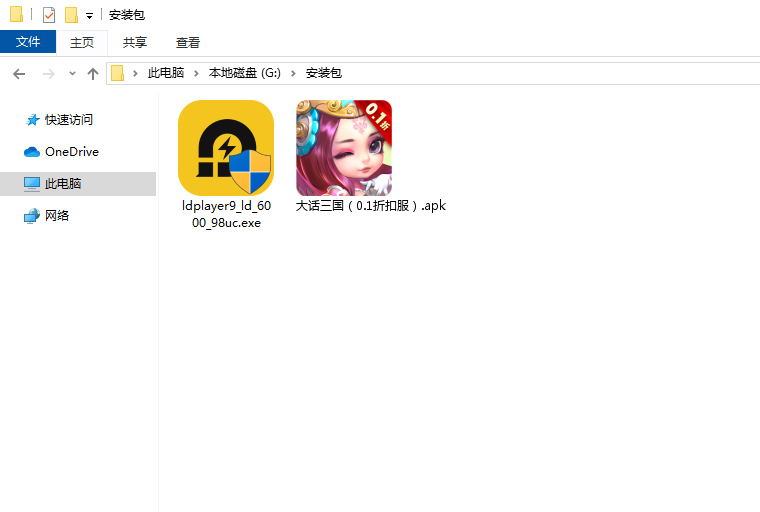The height and width of the screenshot is (512, 760).
Task: Open the 文件 menu
Action: coord(28,42)
